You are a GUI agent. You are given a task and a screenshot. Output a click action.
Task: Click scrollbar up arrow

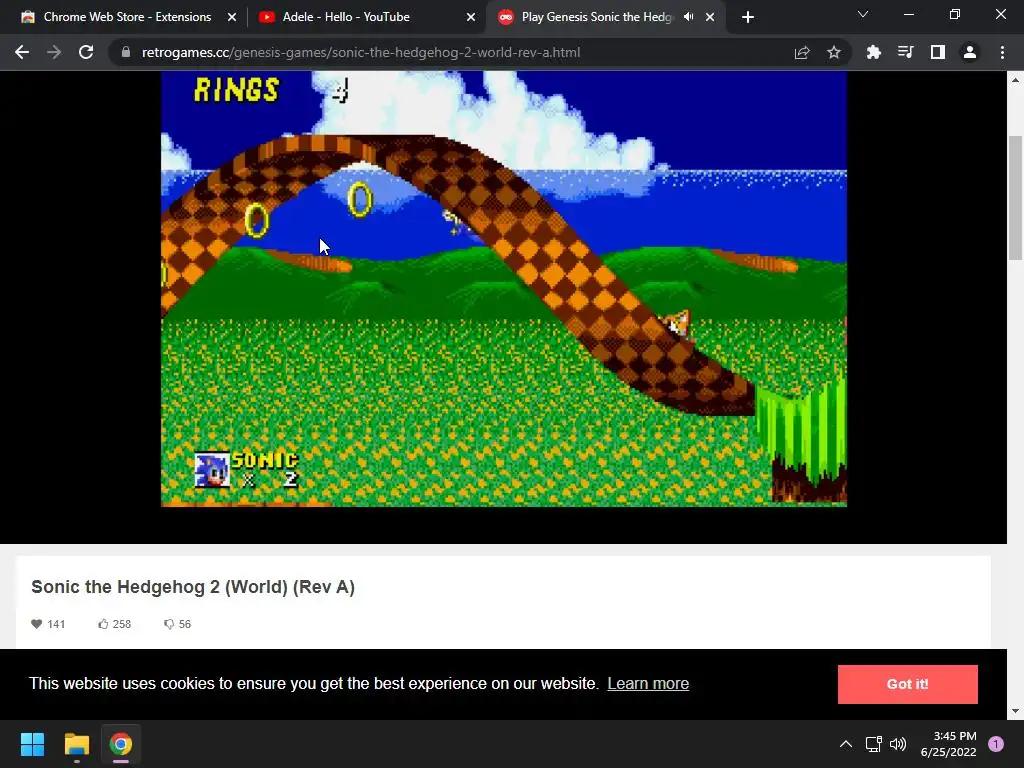[1016, 80]
